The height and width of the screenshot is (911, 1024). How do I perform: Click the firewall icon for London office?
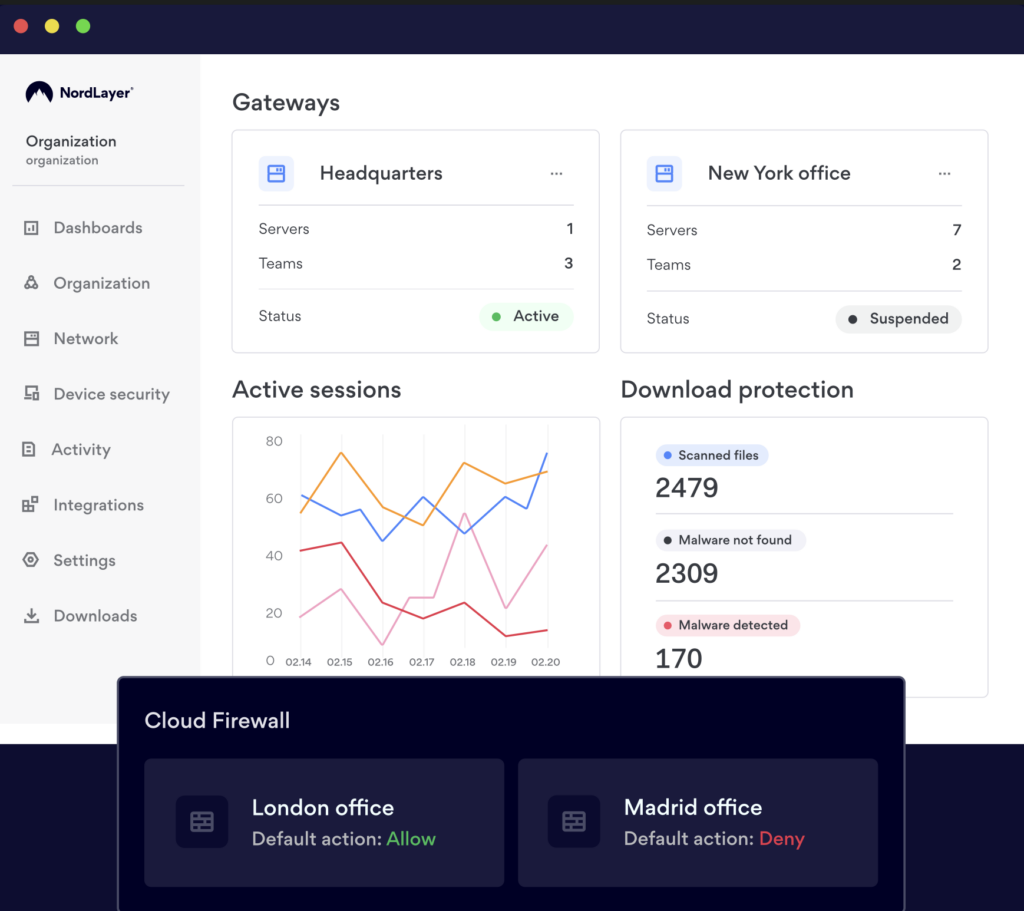coord(202,822)
